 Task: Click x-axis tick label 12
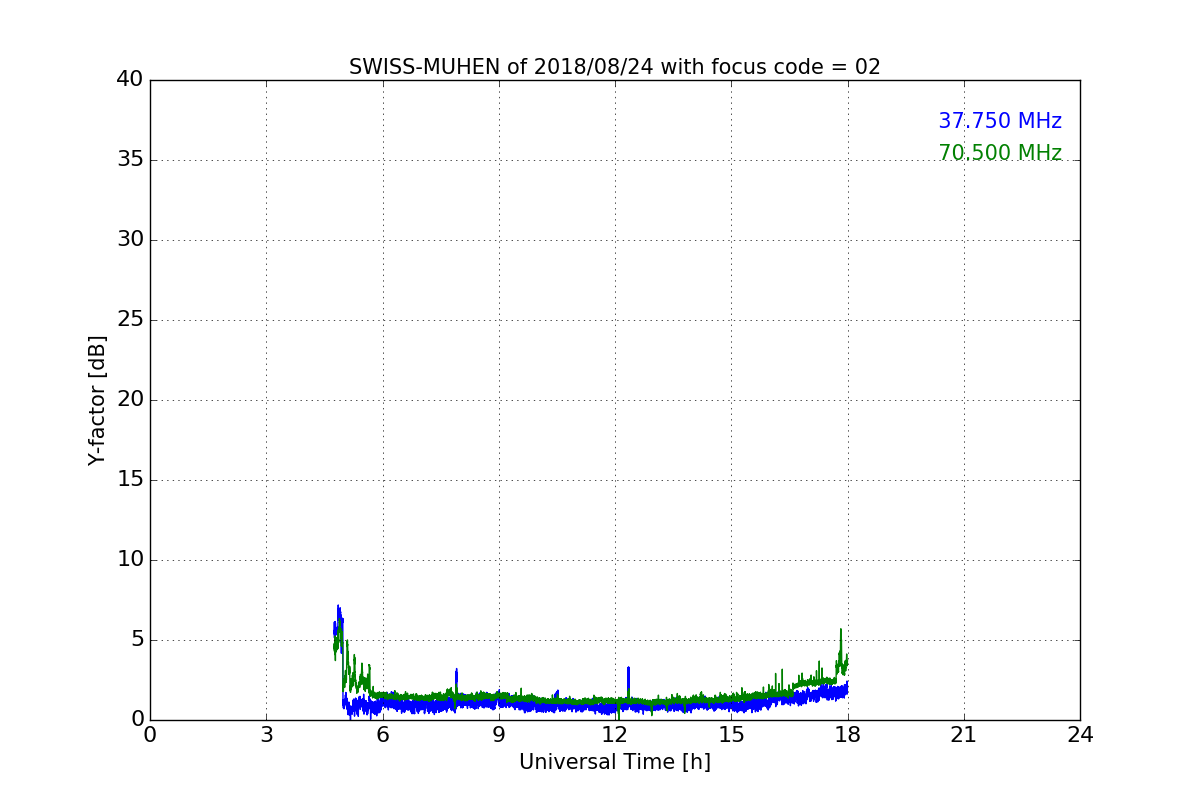pos(614,735)
